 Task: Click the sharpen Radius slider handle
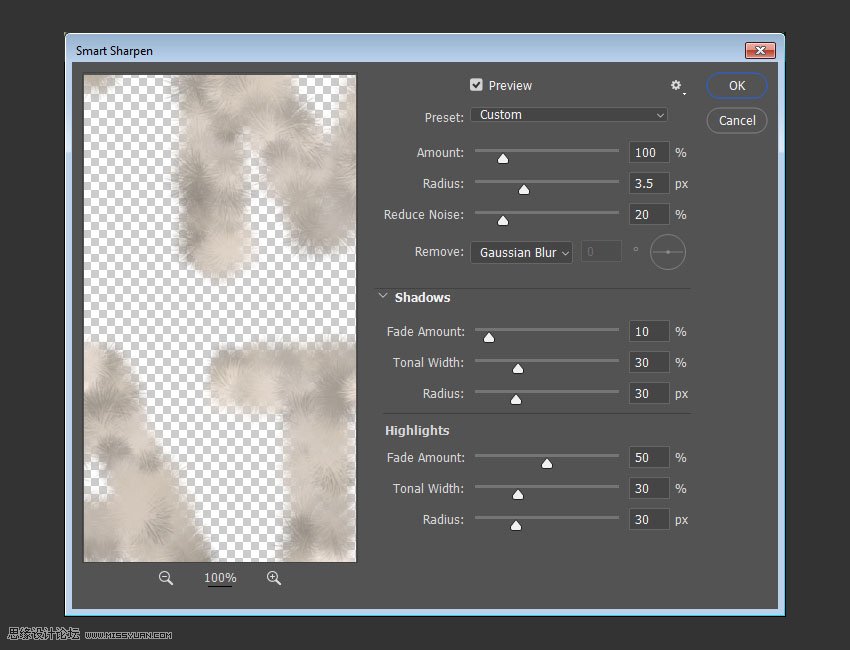click(x=523, y=189)
